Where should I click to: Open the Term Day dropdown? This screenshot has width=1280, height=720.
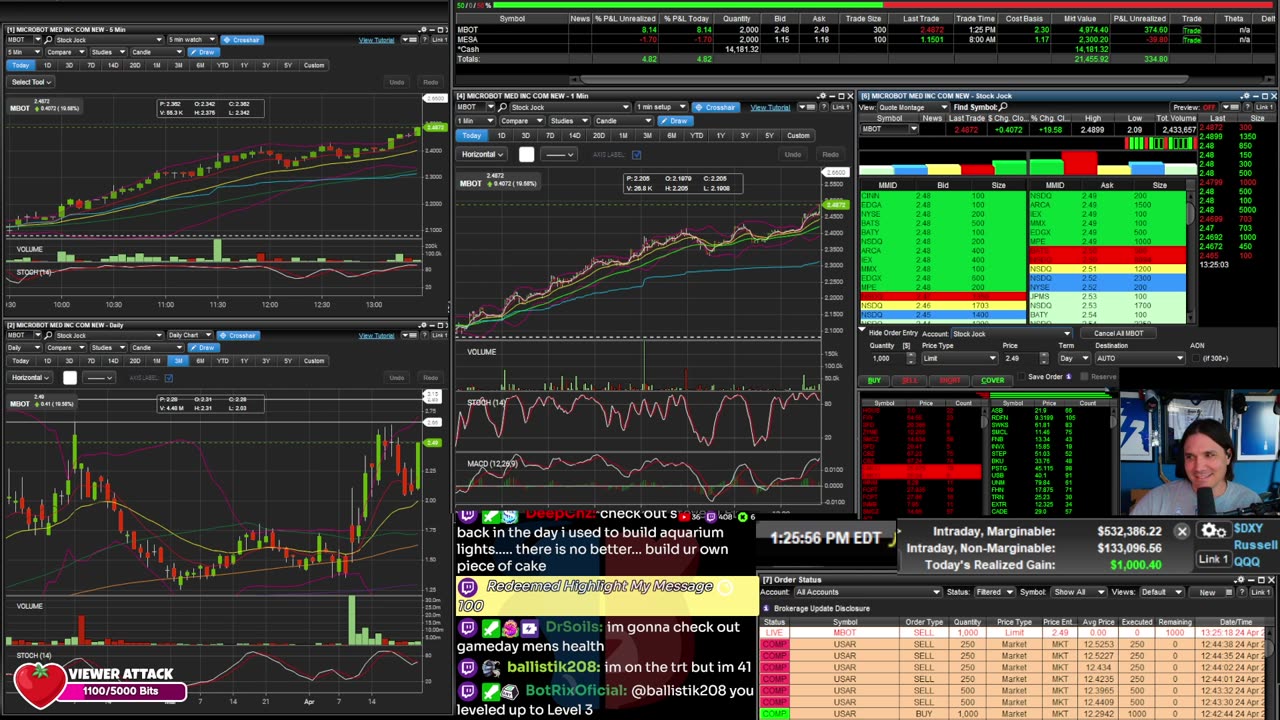coord(1074,358)
